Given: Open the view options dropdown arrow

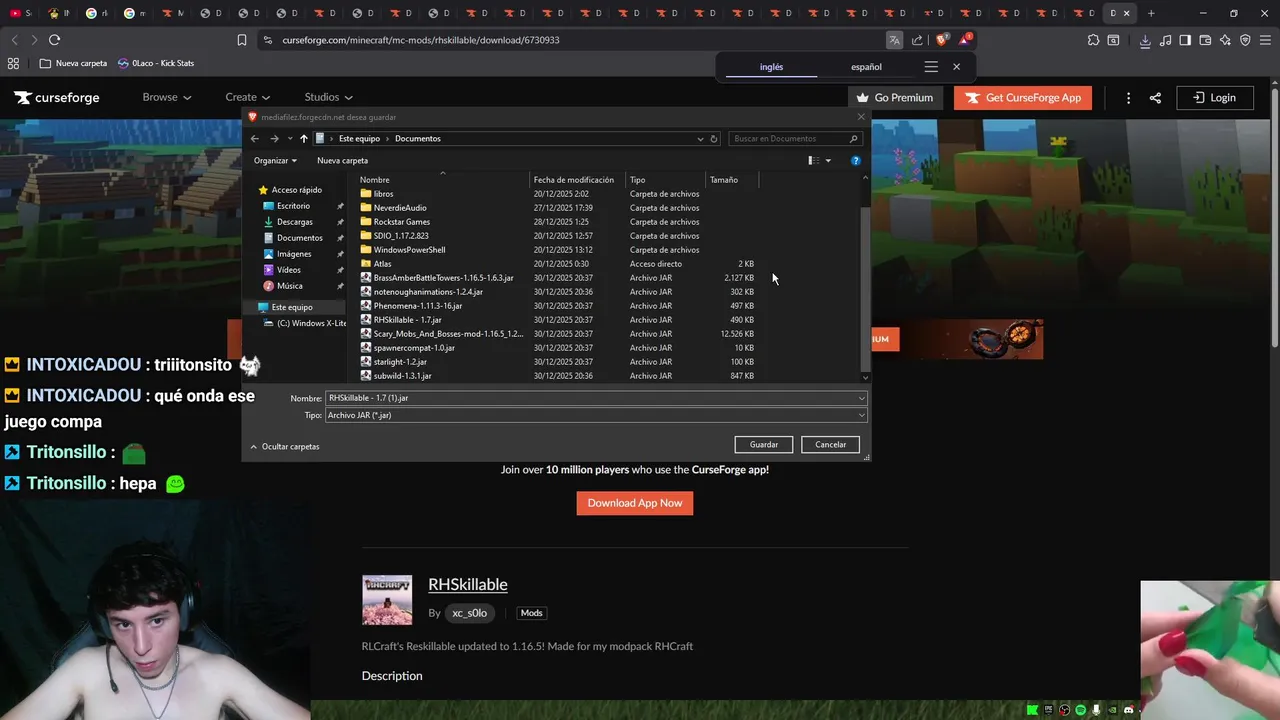Looking at the screenshot, I should point(828,160).
